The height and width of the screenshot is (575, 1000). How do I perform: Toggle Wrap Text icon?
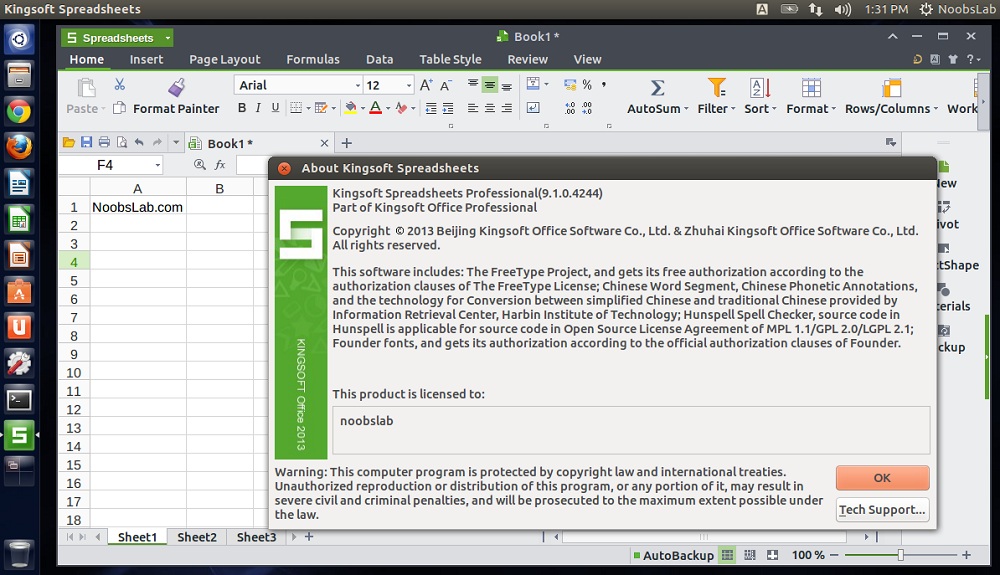tap(533, 108)
